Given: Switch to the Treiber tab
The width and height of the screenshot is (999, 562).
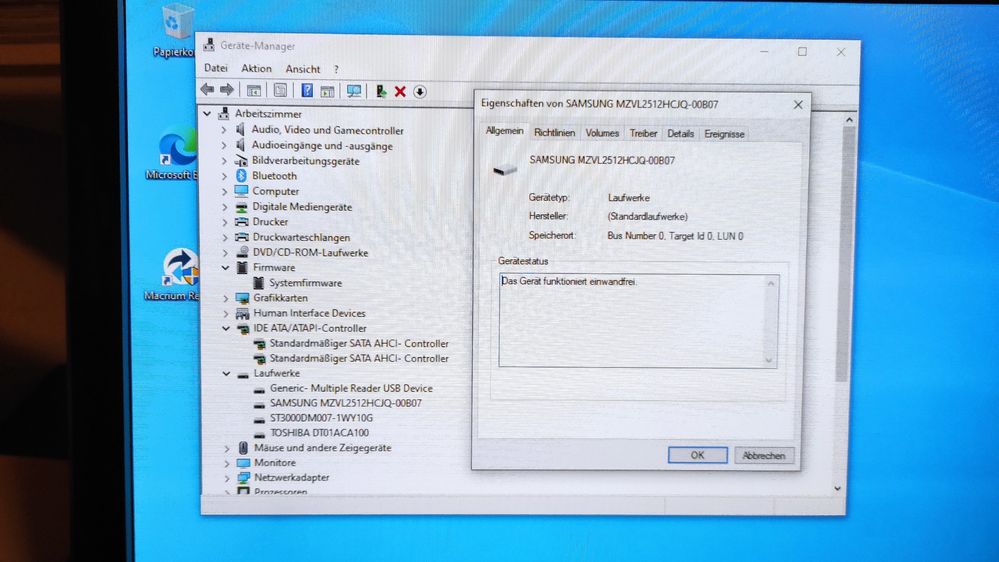Looking at the screenshot, I should tap(643, 133).
